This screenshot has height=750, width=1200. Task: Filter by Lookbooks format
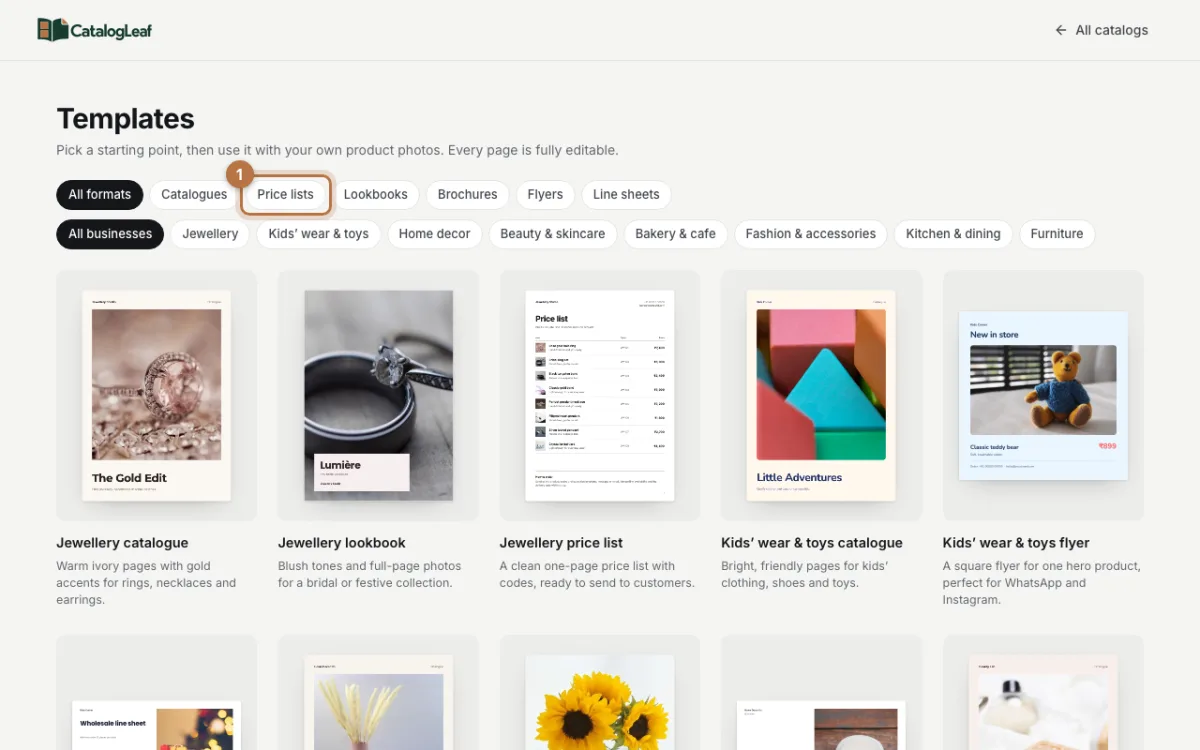pos(376,194)
